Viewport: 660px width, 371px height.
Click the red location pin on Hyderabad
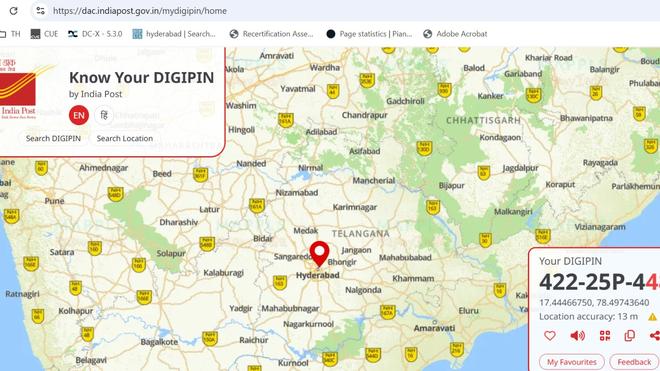(x=319, y=254)
